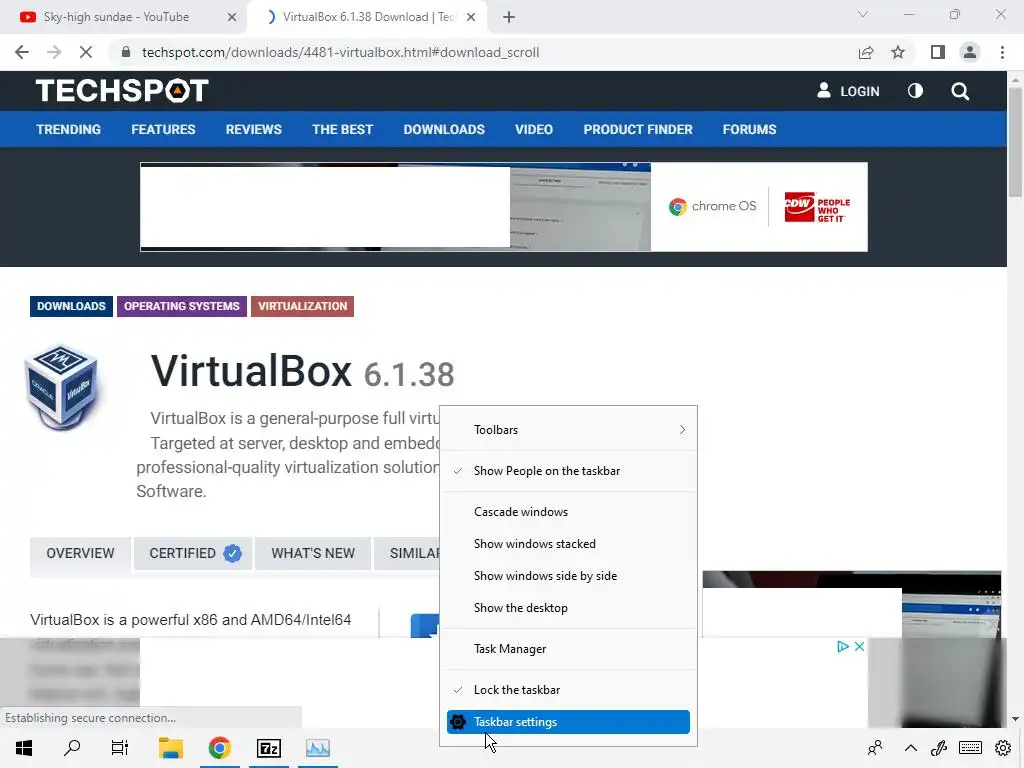Close the YouTube tab
Viewport: 1024px width, 768px height.
(x=232, y=17)
